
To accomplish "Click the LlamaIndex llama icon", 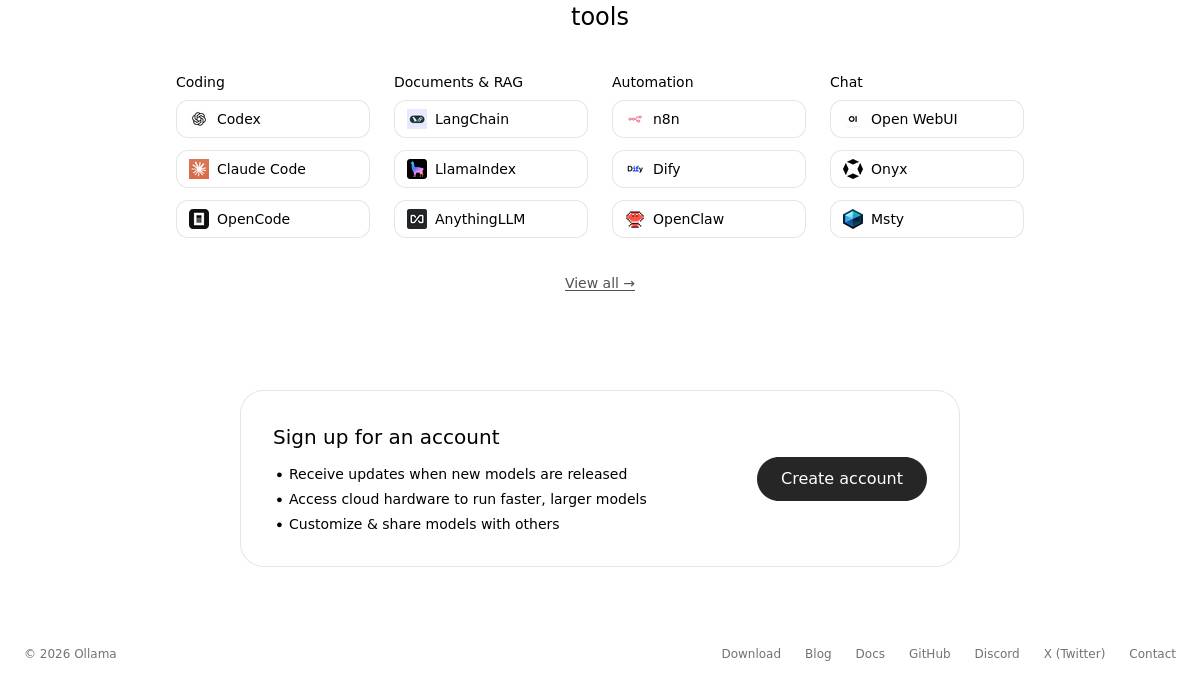I will (x=417, y=169).
